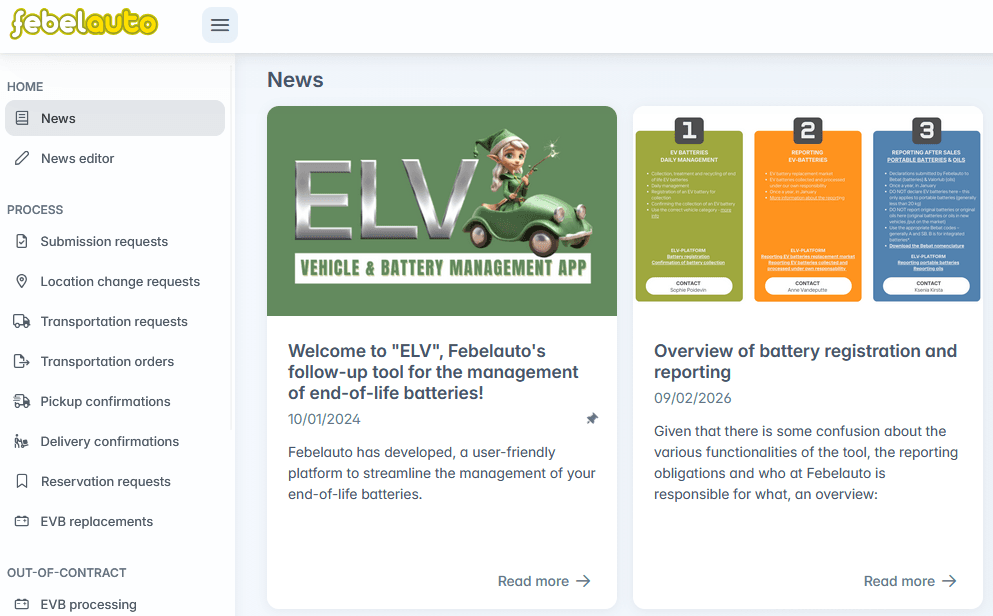The height and width of the screenshot is (616, 993).
Task: Click the Submission requests document icon
Action: pyautogui.click(x=22, y=241)
